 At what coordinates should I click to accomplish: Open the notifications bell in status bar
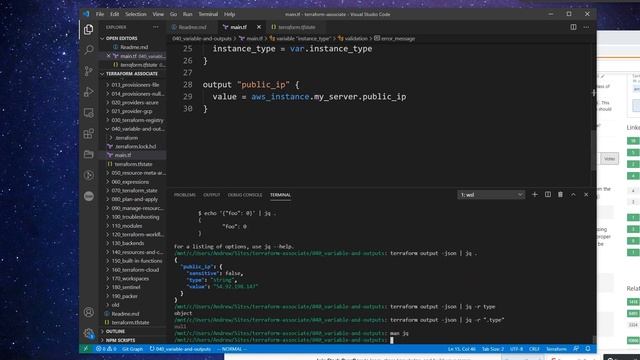(588, 349)
